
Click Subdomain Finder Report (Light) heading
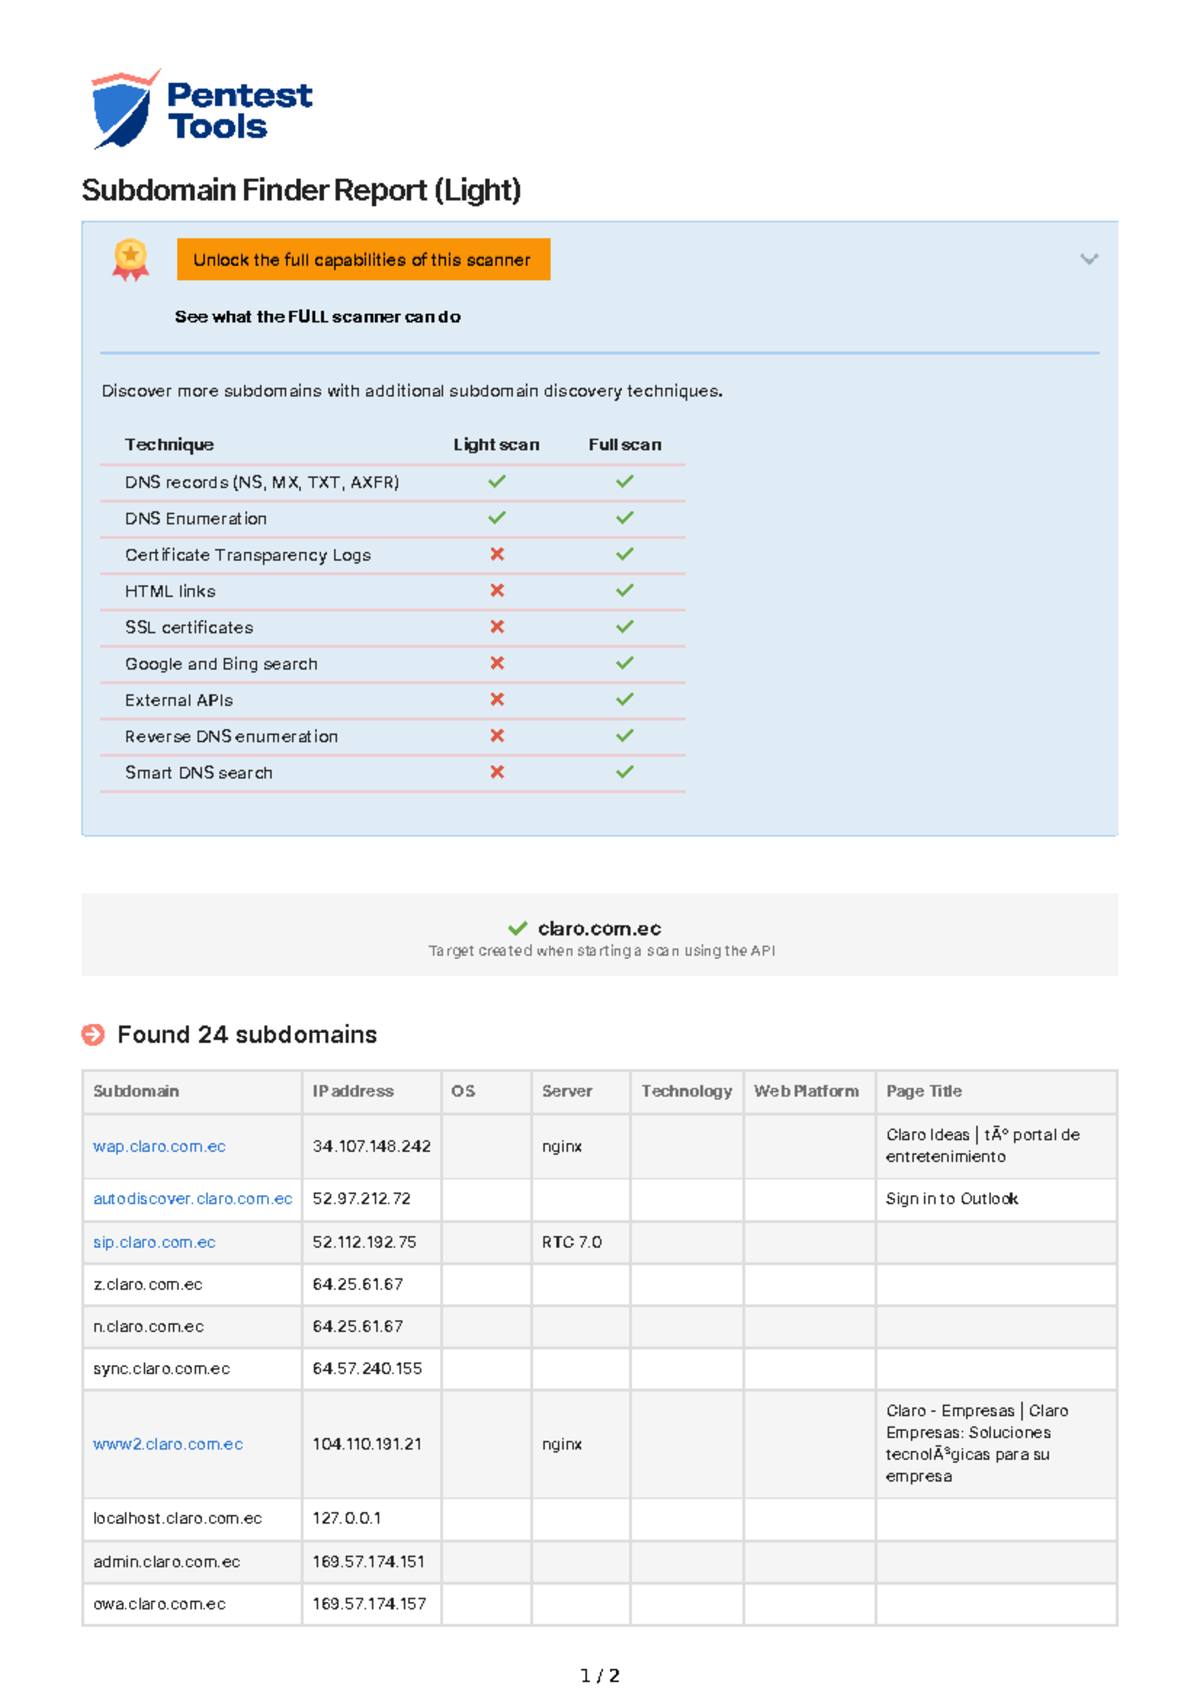(301, 190)
